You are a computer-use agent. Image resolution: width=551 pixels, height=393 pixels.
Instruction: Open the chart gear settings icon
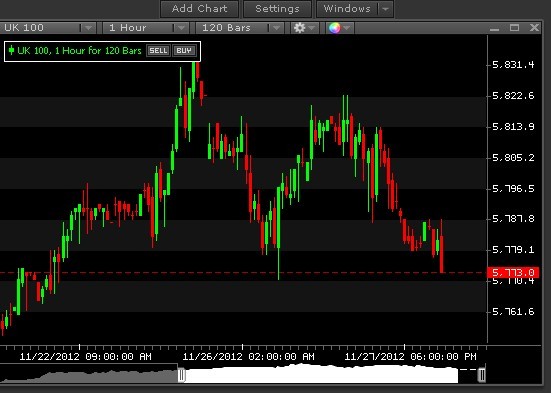point(299,28)
